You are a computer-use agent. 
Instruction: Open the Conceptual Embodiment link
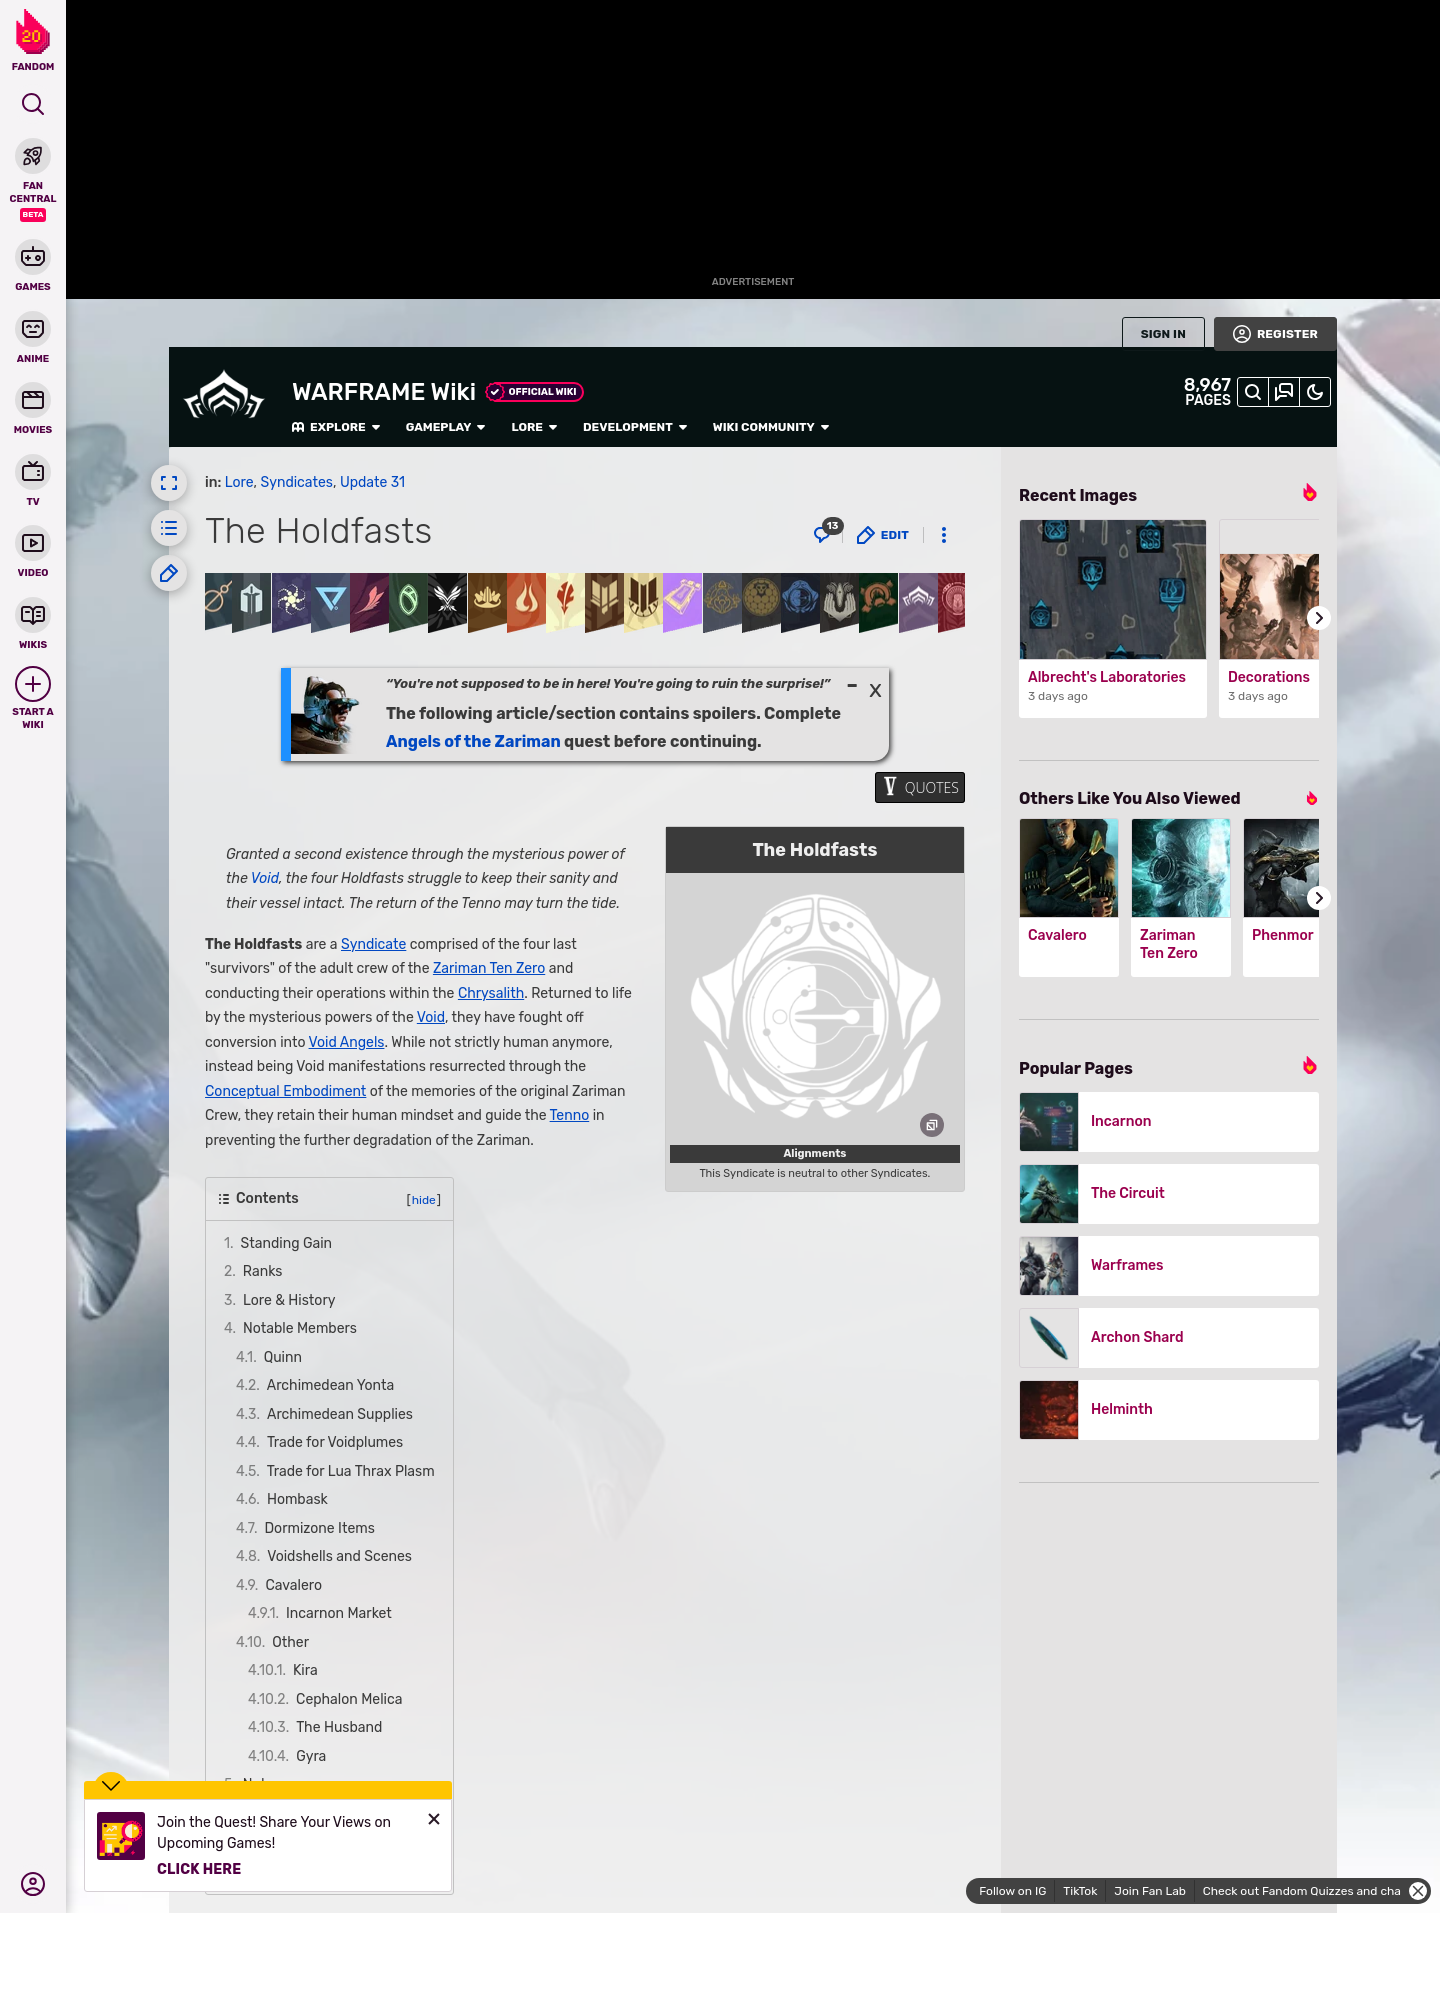[x=285, y=1091]
